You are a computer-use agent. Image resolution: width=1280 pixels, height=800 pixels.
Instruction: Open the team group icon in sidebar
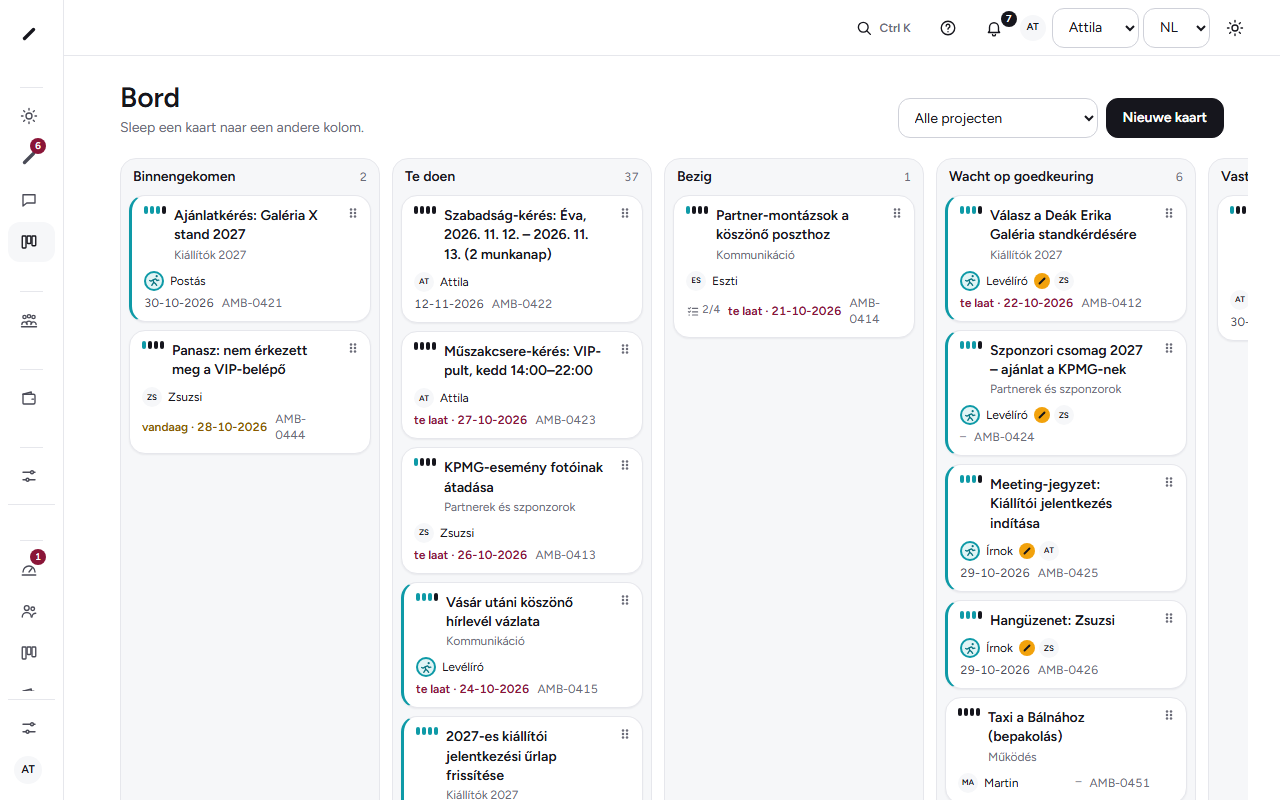tap(29, 321)
